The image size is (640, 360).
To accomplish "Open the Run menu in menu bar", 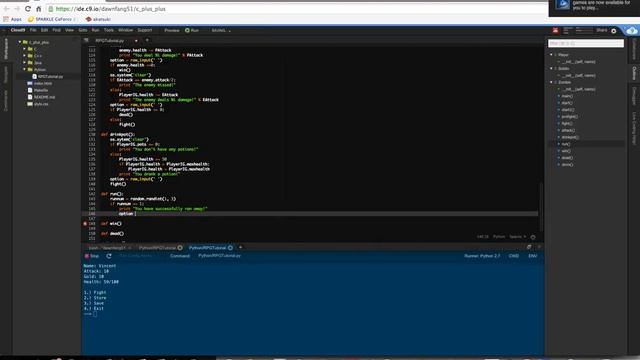I will [96, 30].
